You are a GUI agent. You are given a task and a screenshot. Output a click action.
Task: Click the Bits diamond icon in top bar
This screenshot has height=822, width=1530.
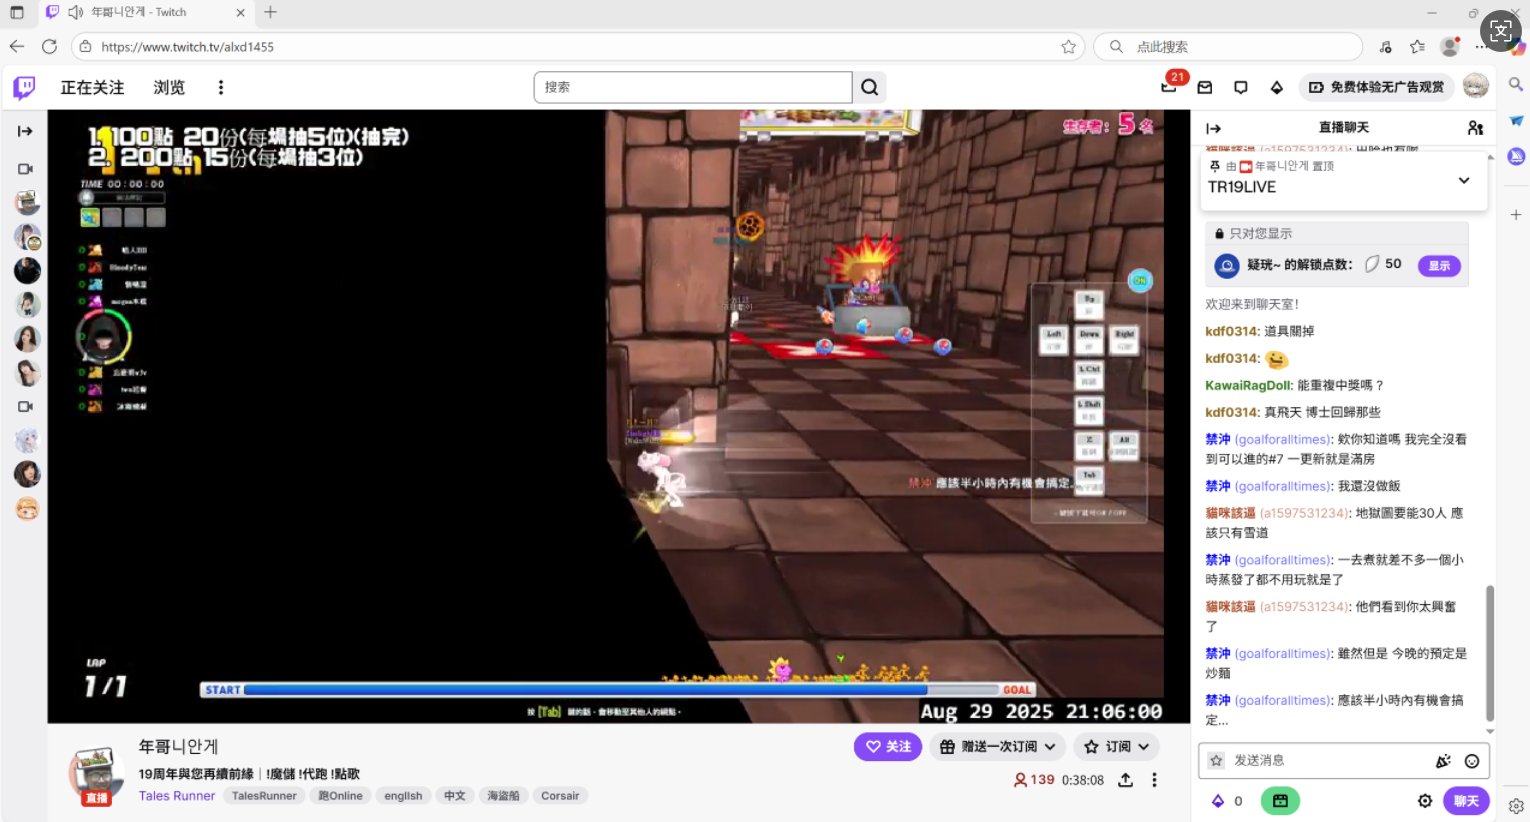tap(1277, 87)
